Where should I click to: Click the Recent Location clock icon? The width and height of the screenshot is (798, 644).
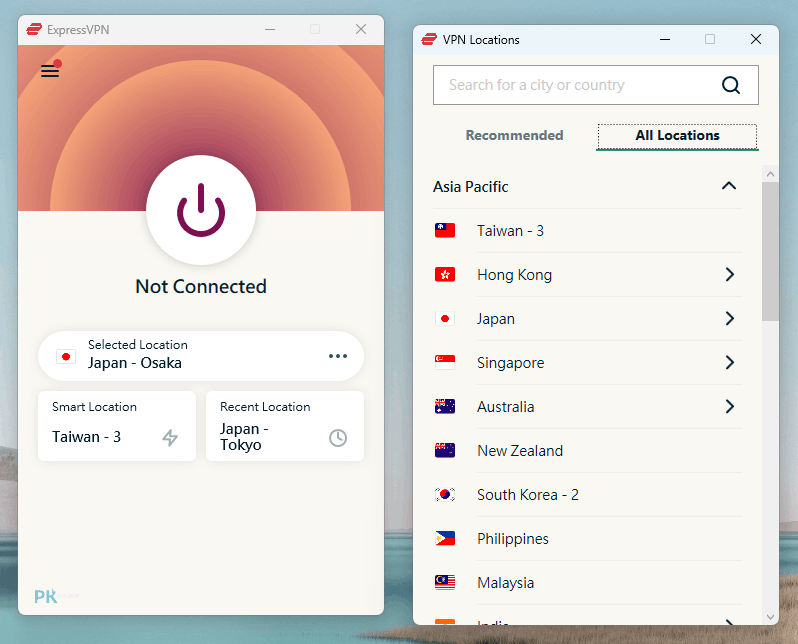[338, 438]
